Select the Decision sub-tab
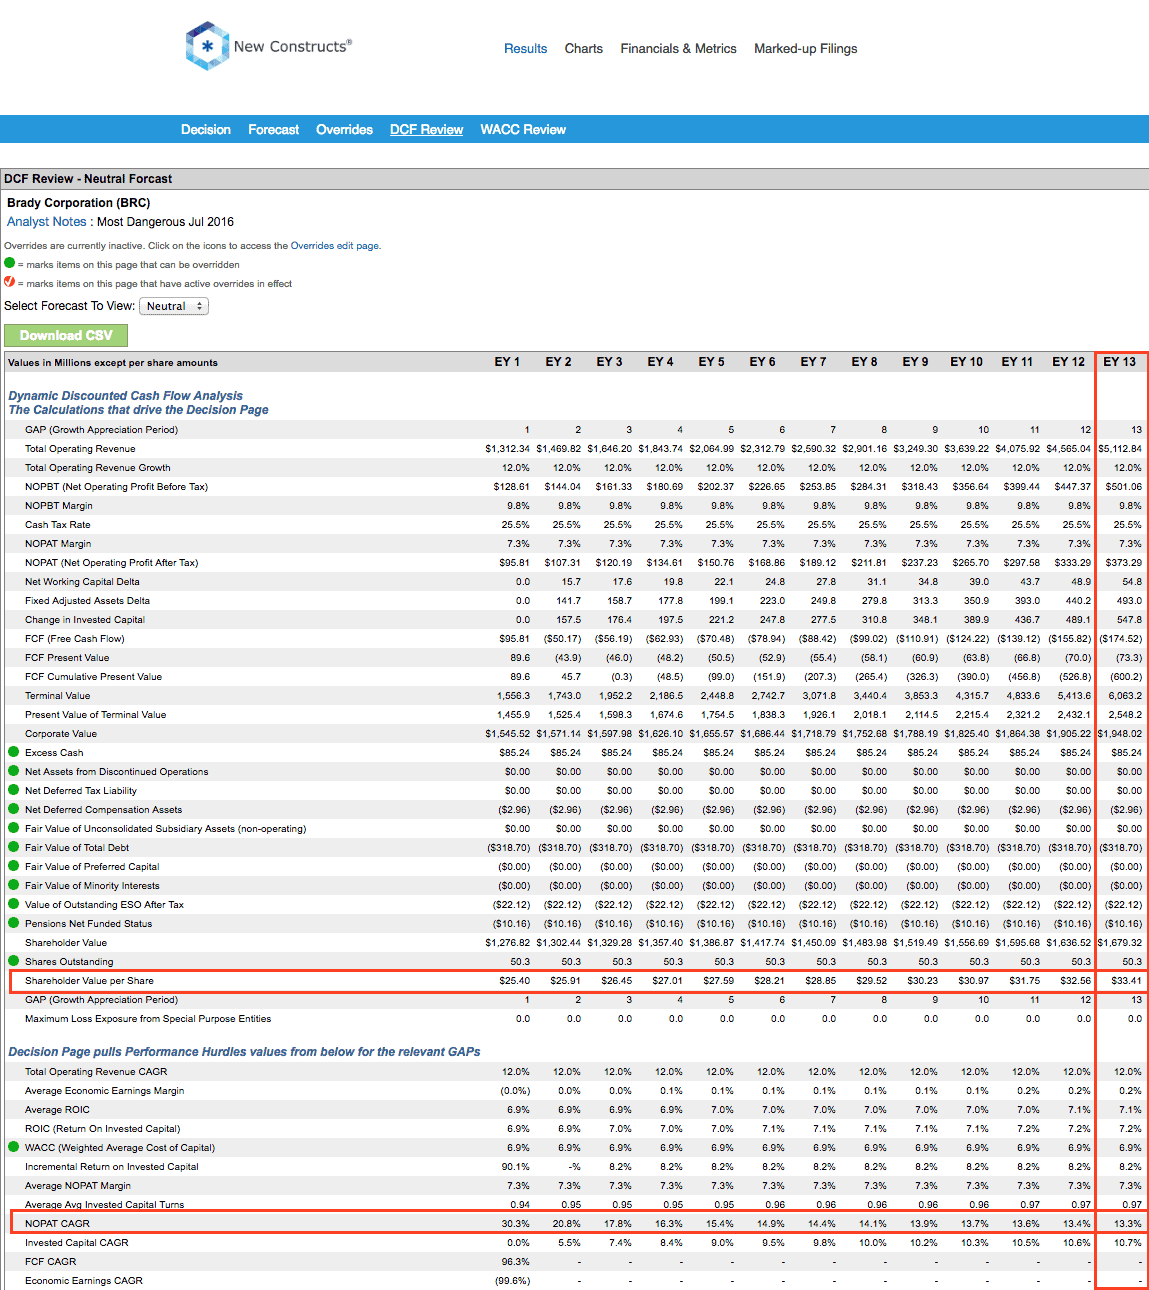1149x1290 pixels. pyautogui.click(x=206, y=129)
